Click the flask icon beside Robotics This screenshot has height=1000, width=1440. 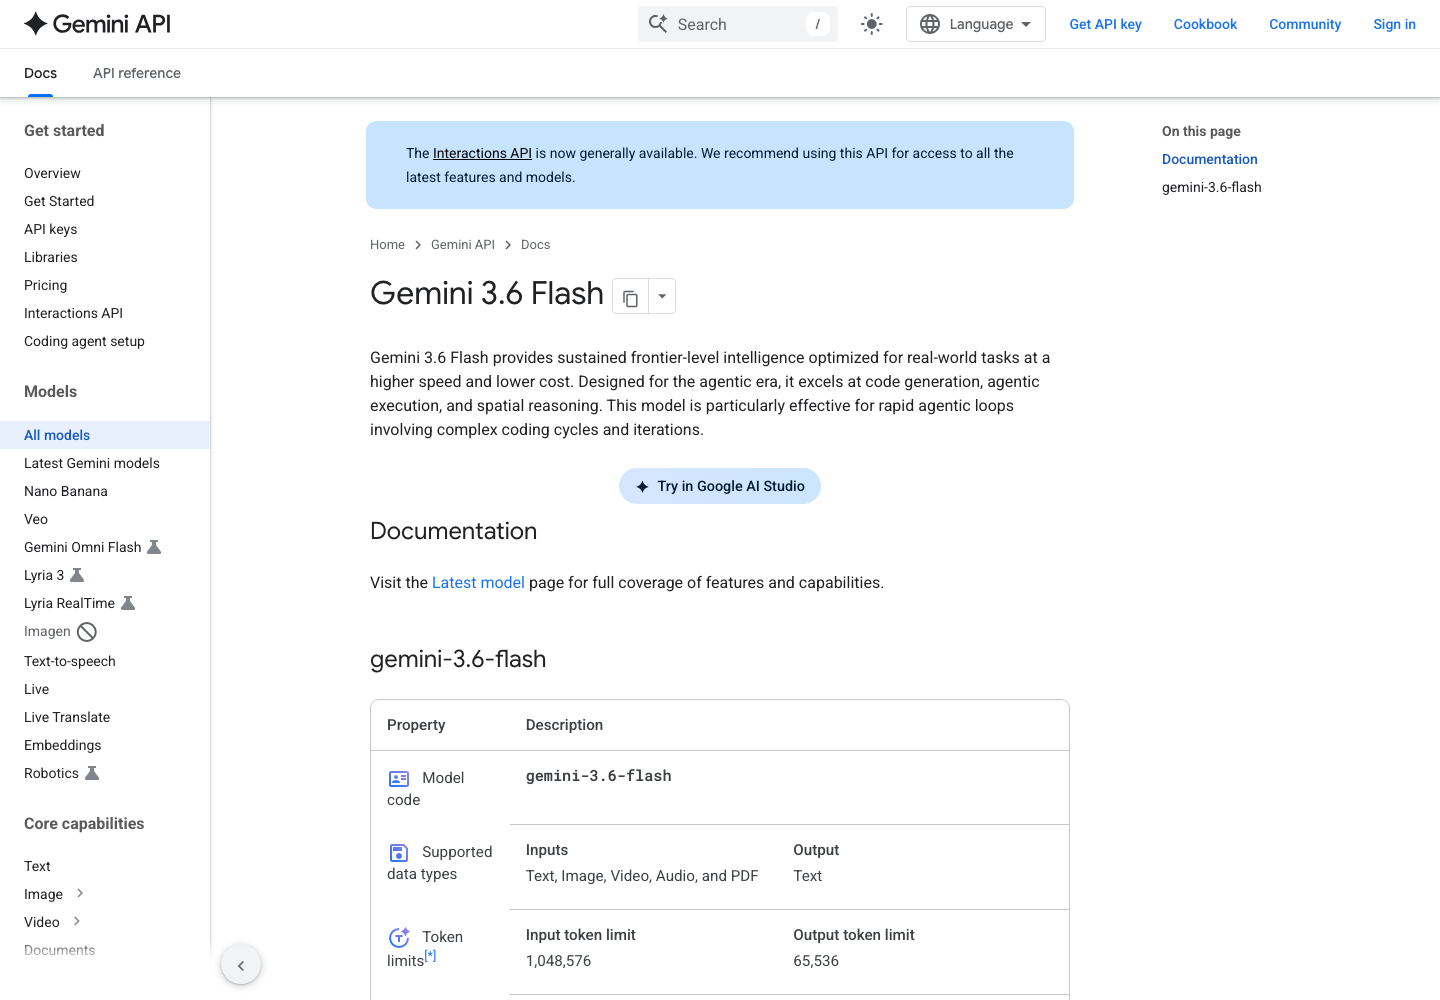tap(92, 773)
